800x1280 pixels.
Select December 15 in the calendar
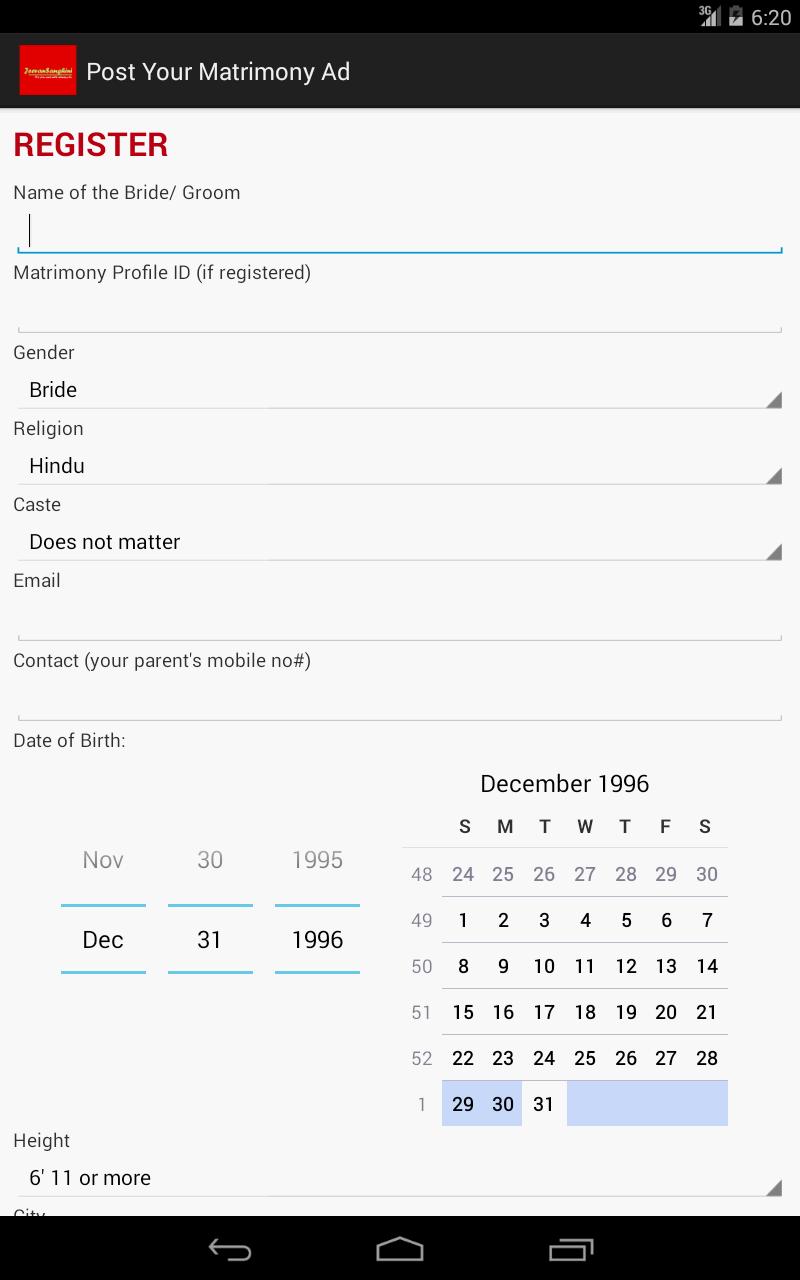(463, 1012)
